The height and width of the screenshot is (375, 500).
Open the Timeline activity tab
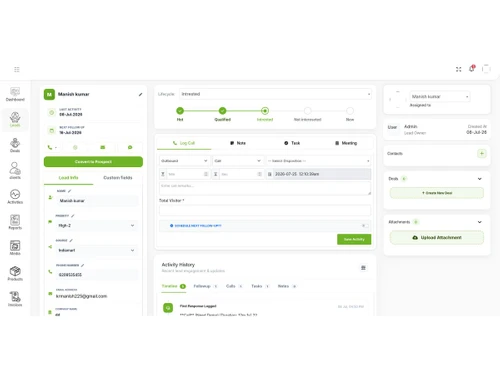(174, 286)
